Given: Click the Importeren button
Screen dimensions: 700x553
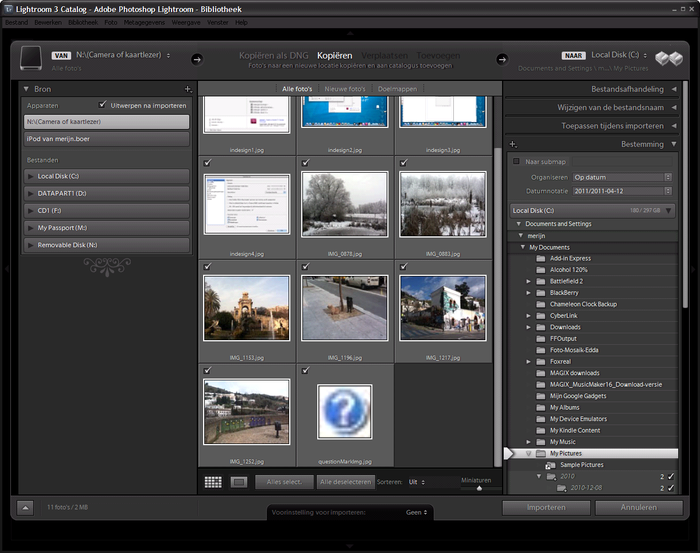Looking at the screenshot, I should [546, 507].
